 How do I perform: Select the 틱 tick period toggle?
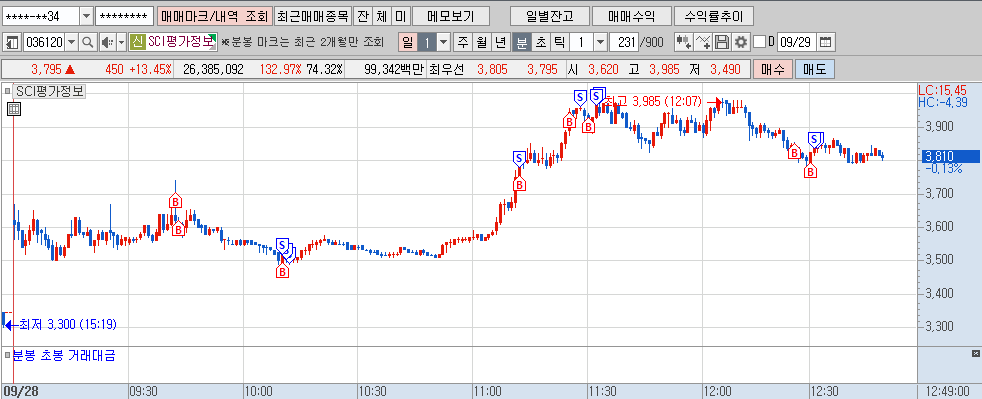coord(559,43)
